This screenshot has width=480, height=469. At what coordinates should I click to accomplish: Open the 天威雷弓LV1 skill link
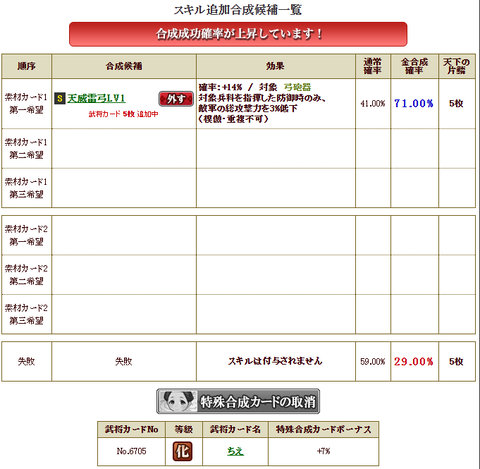tap(96, 98)
